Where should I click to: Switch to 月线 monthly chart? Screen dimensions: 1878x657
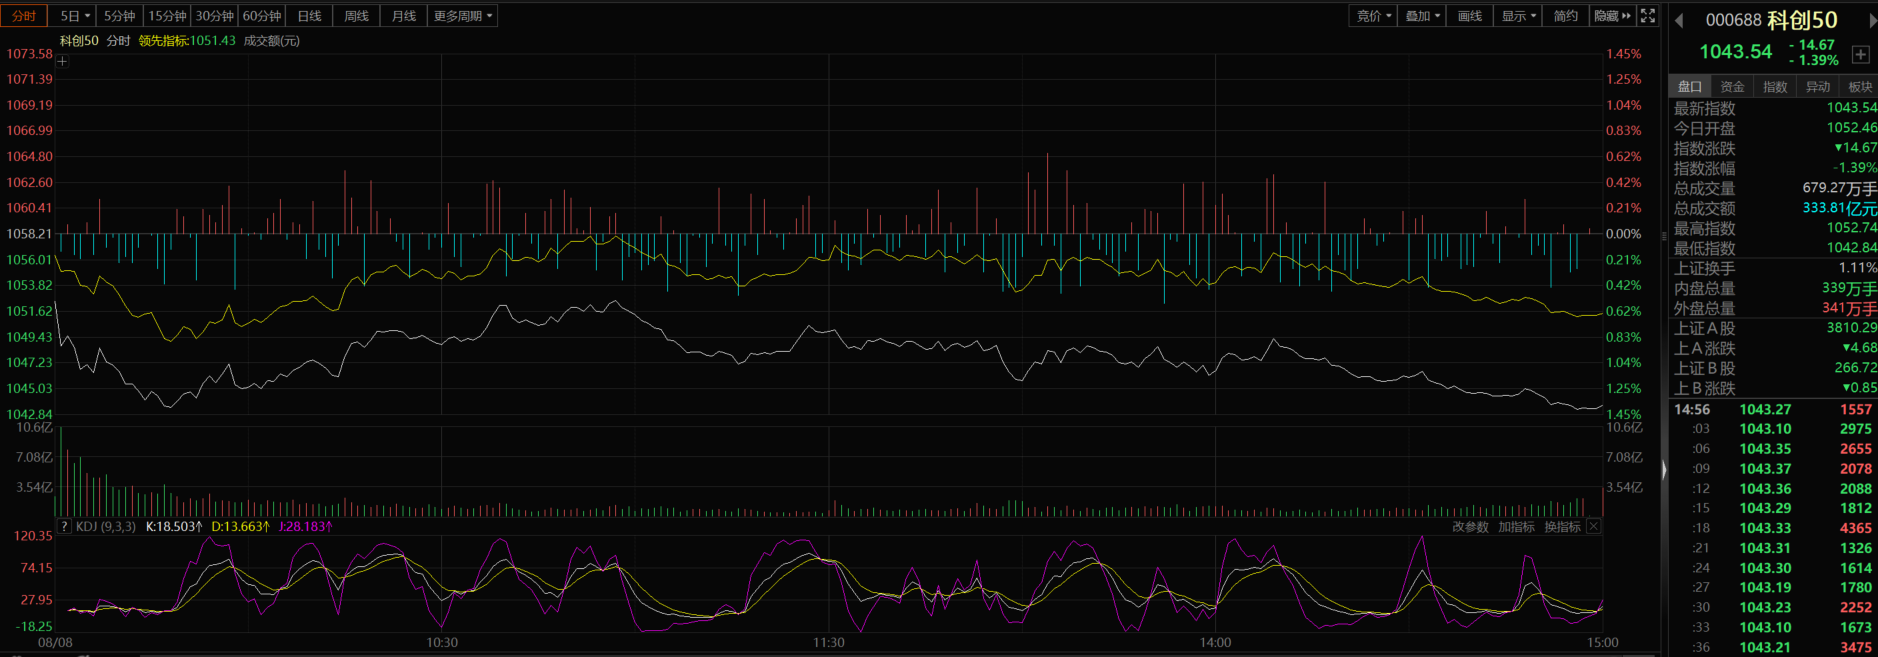[x=404, y=16]
